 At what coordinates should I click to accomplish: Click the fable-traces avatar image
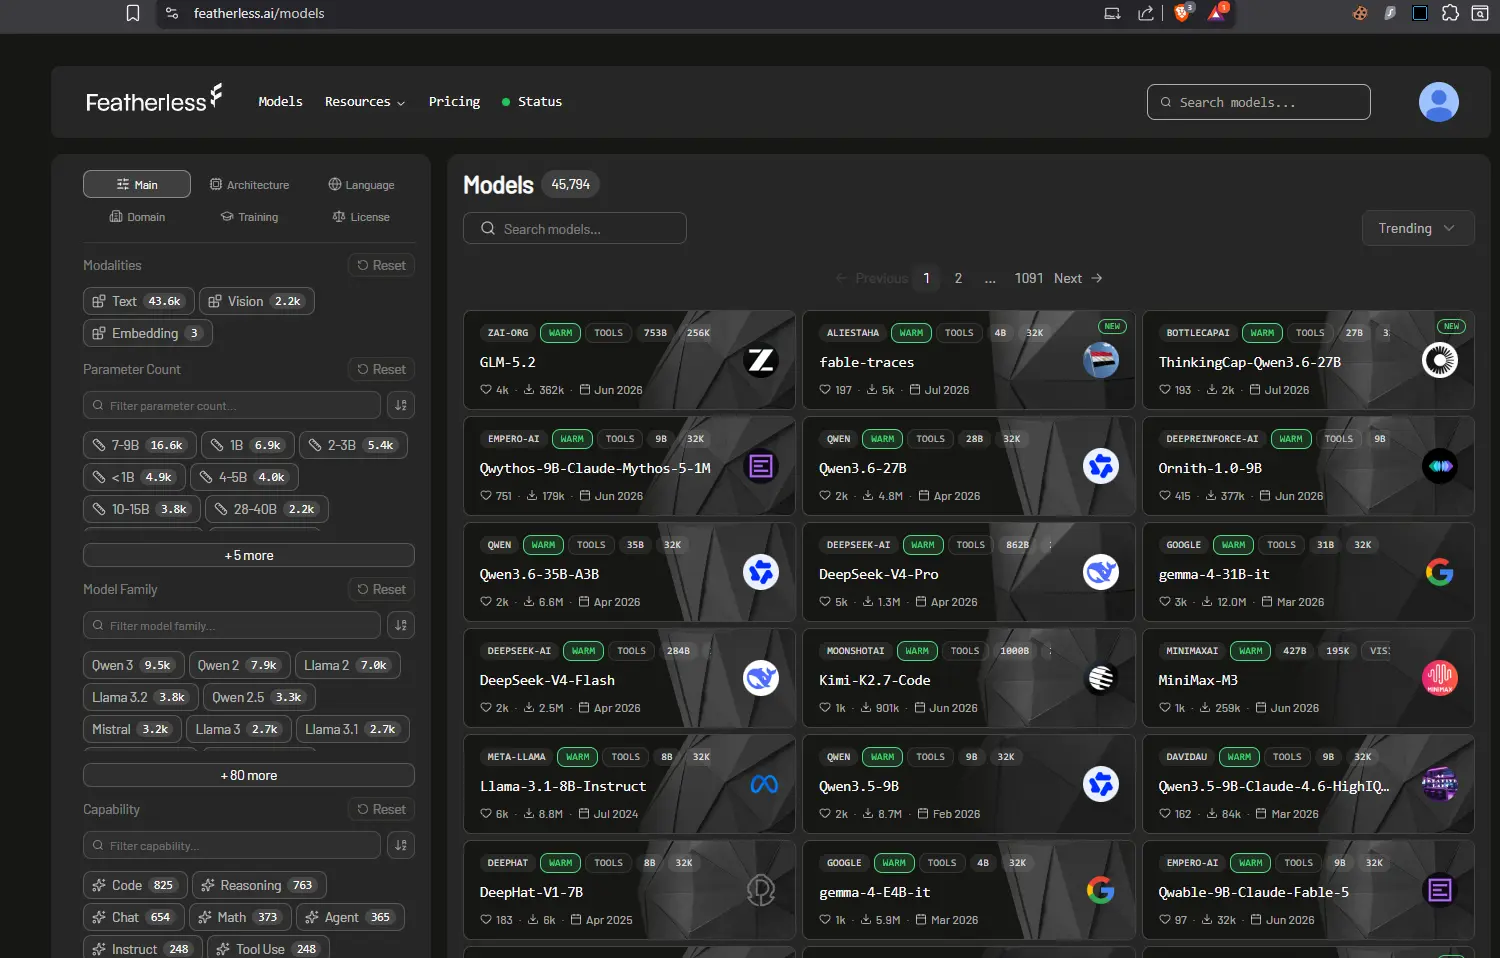coord(1101,360)
